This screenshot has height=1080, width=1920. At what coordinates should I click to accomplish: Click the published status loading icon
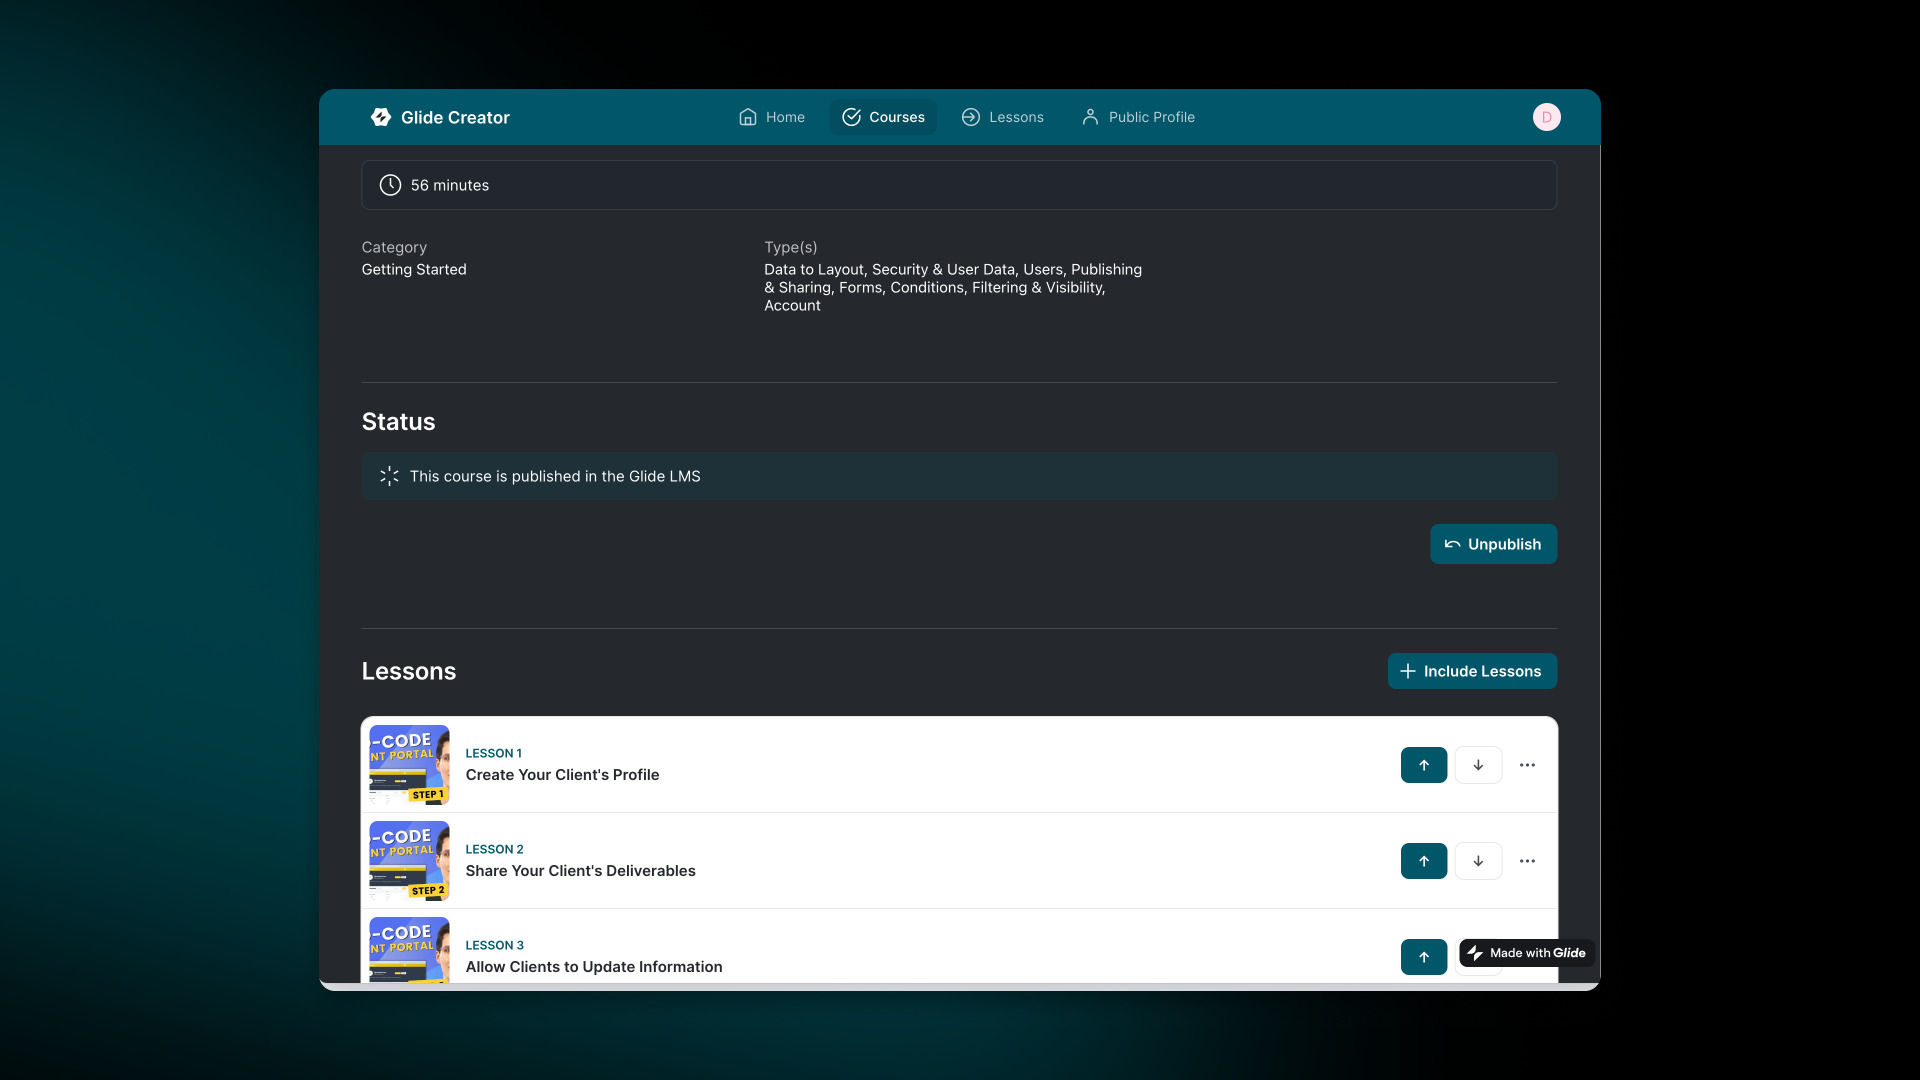coord(389,476)
